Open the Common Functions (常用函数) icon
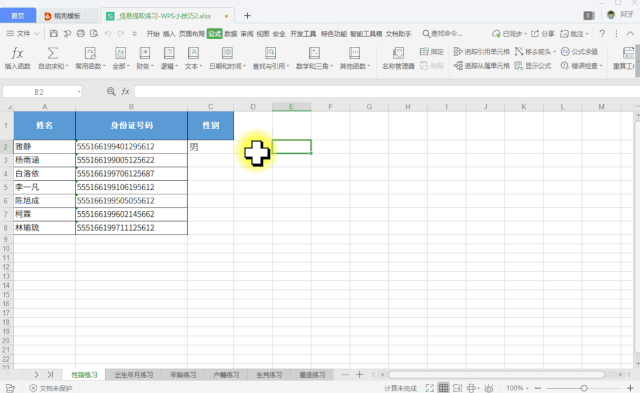The height and width of the screenshot is (393, 640). 90,53
